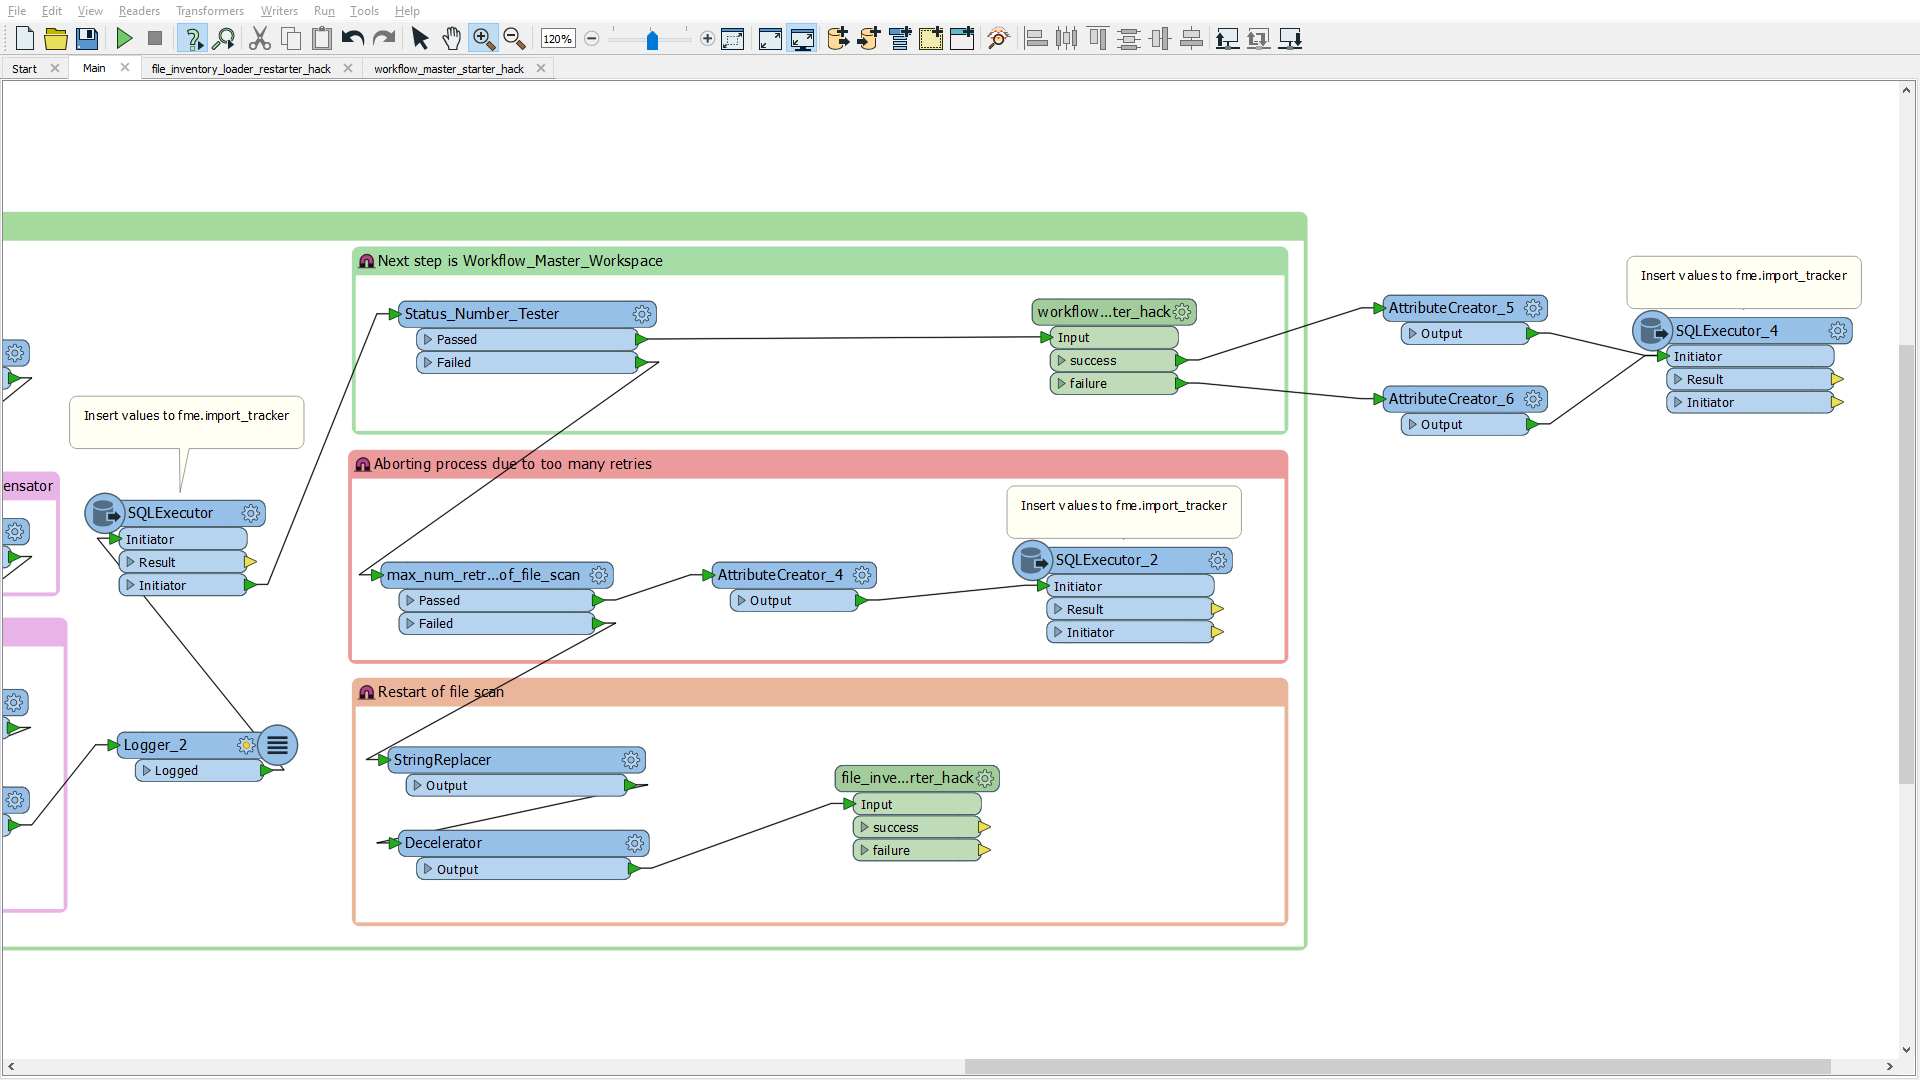Screen dimensions: 1920x1080
Task: Click the zoom to selection icon
Action: (x=733, y=39)
